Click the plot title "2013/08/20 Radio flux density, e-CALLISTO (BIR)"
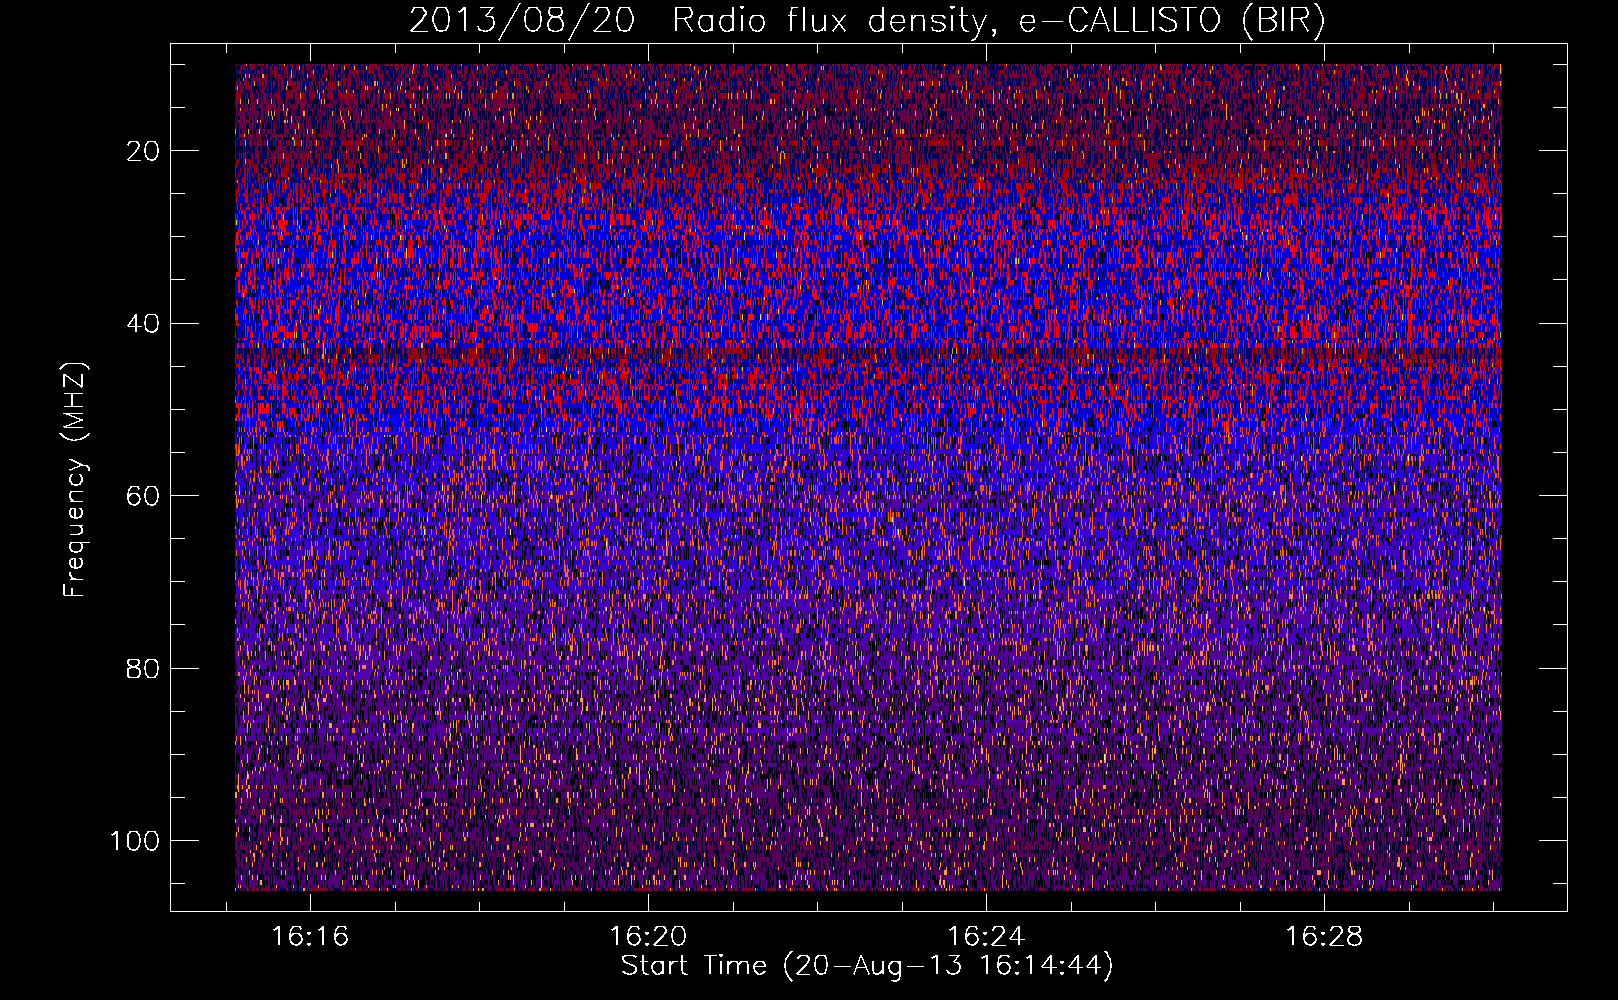 coord(867,20)
